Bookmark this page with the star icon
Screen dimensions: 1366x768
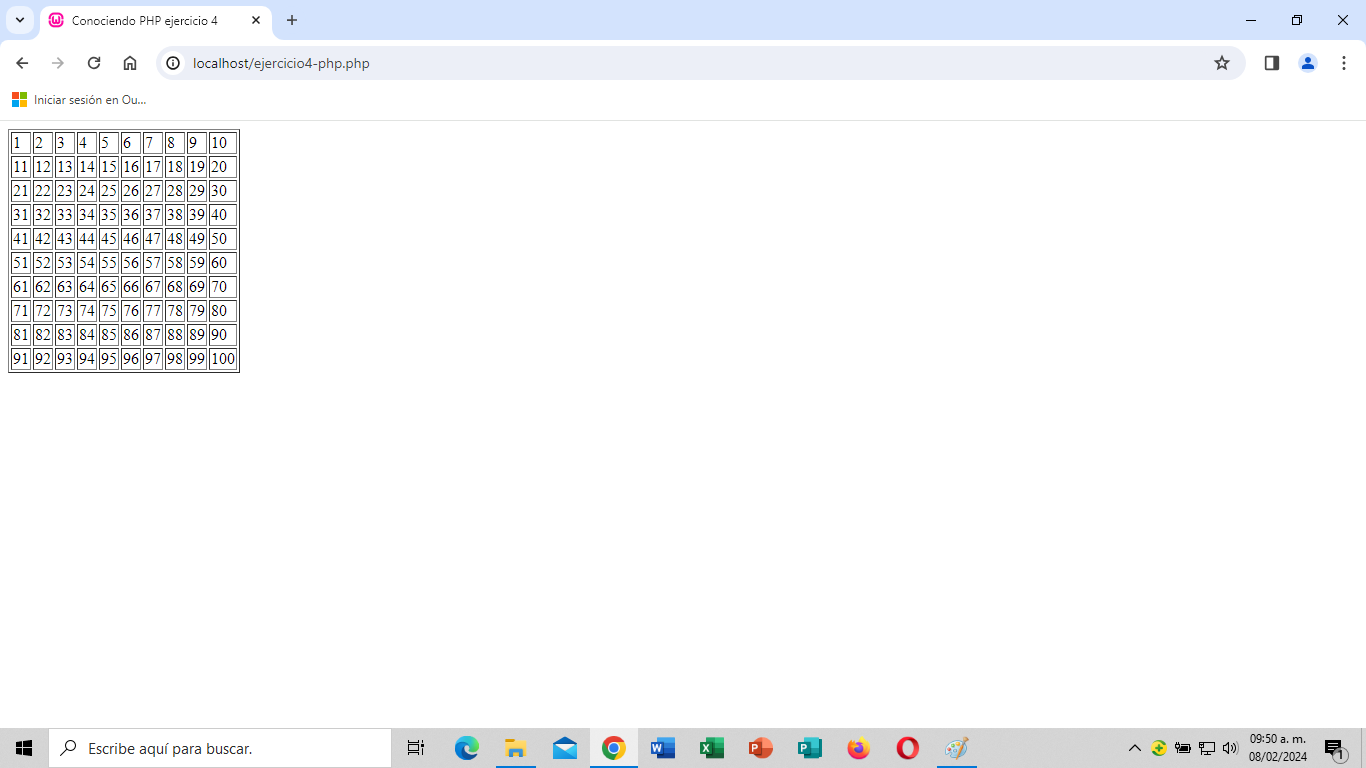[1221, 63]
